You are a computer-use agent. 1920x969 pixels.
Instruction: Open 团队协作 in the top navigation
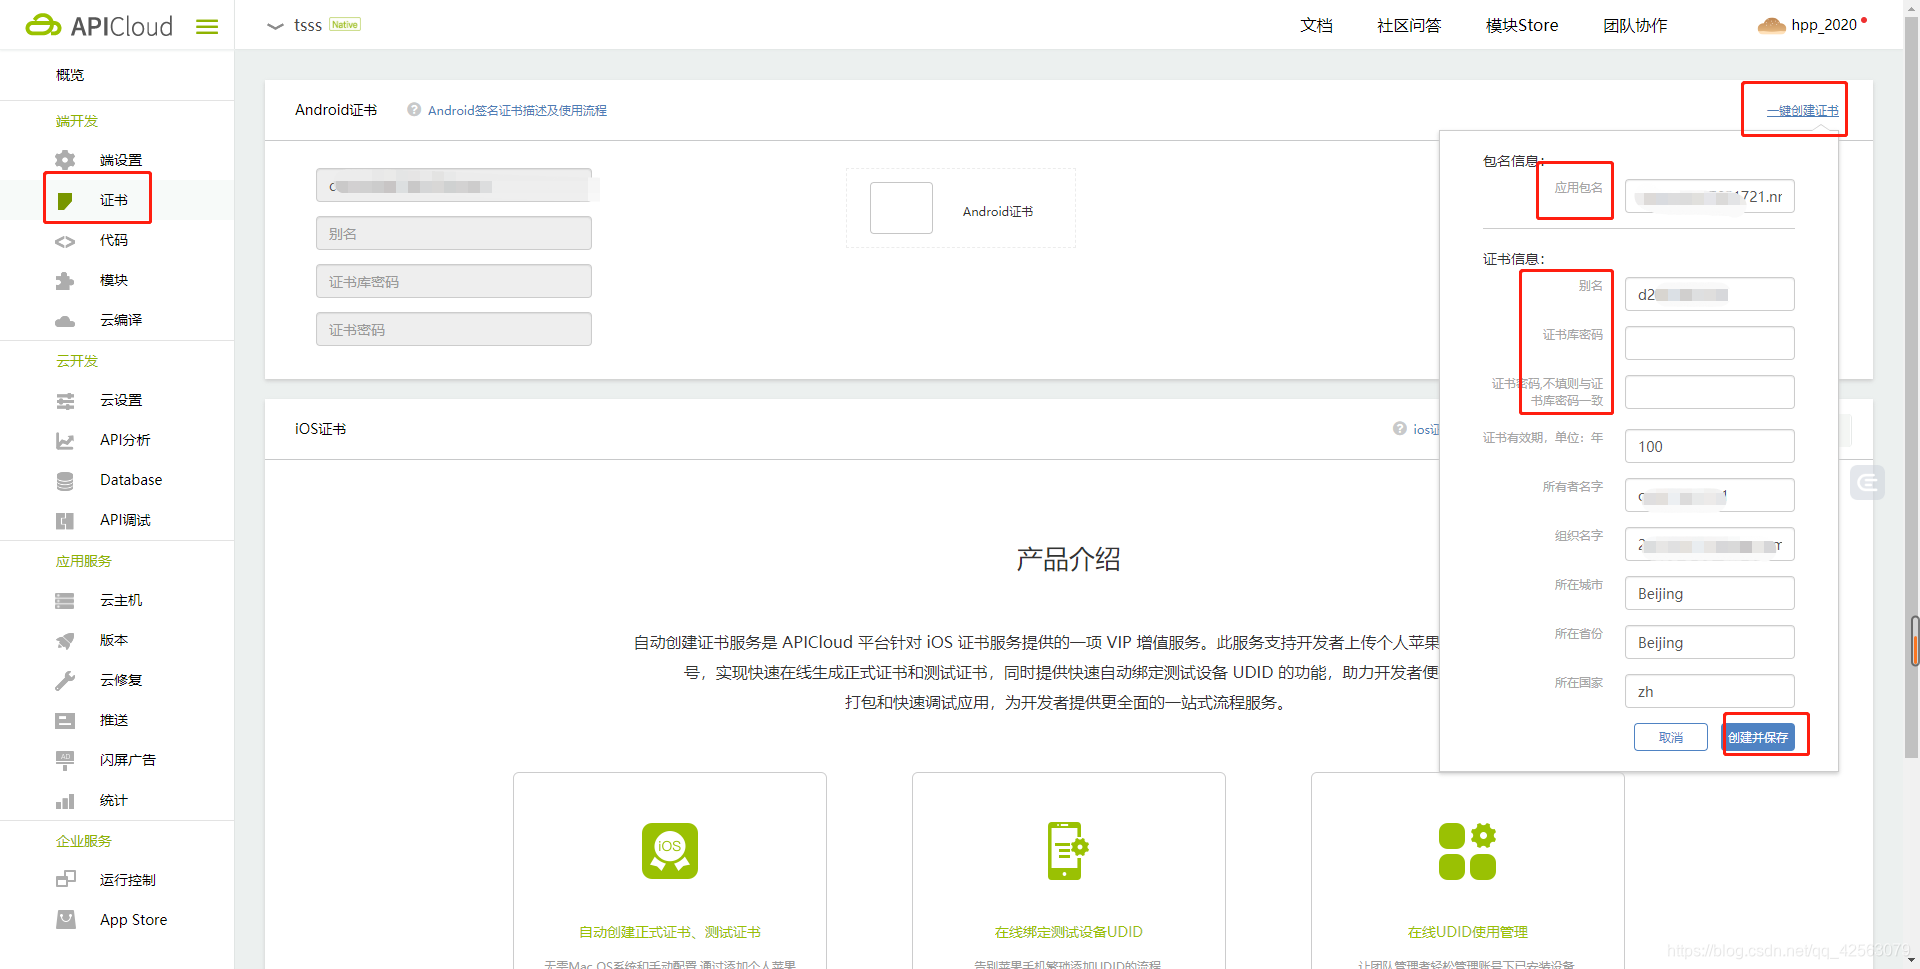click(x=1635, y=26)
